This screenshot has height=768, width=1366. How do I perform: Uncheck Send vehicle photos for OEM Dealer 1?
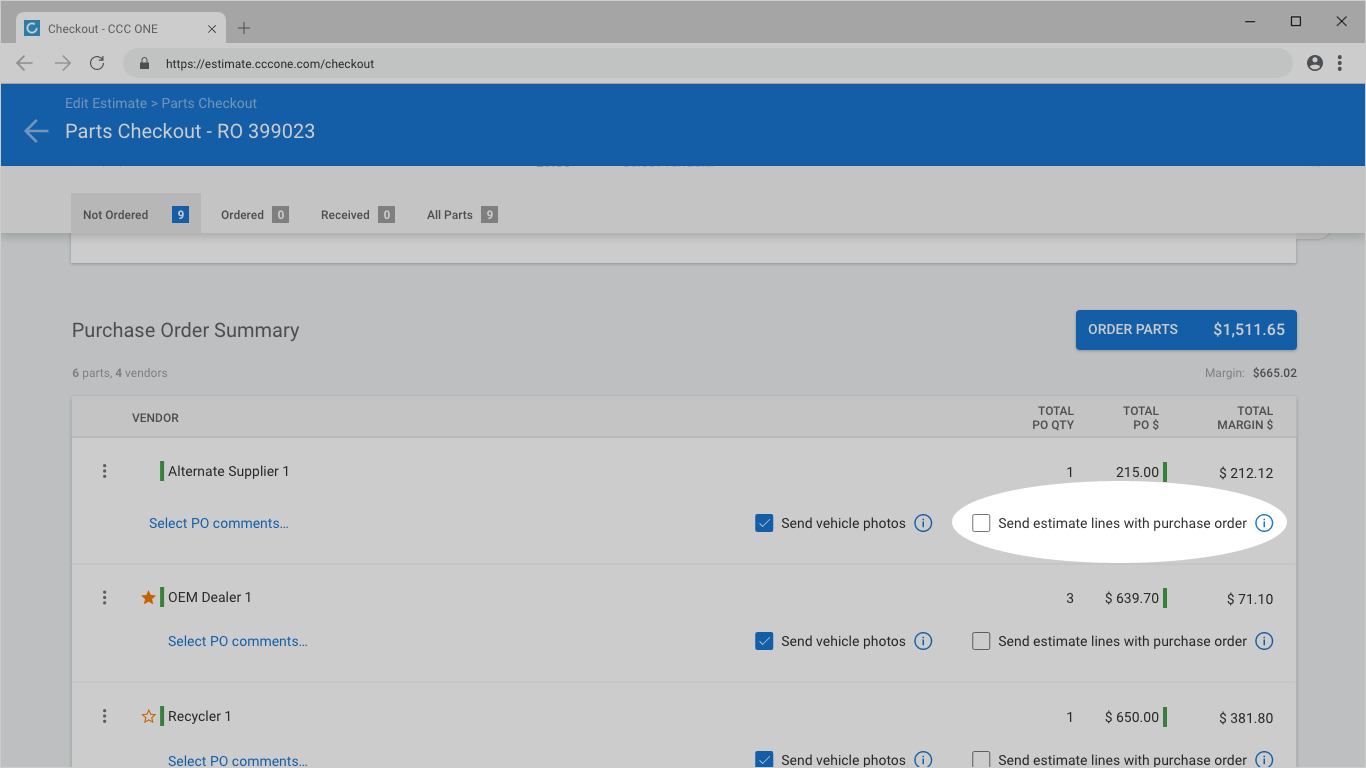(x=764, y=641)
